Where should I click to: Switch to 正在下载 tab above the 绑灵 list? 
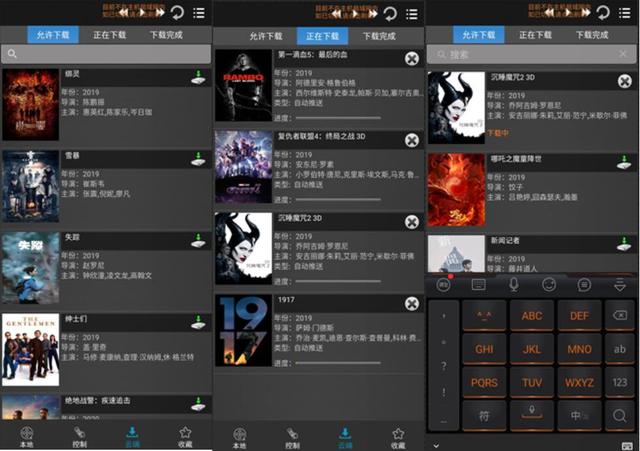click(109, 35)
